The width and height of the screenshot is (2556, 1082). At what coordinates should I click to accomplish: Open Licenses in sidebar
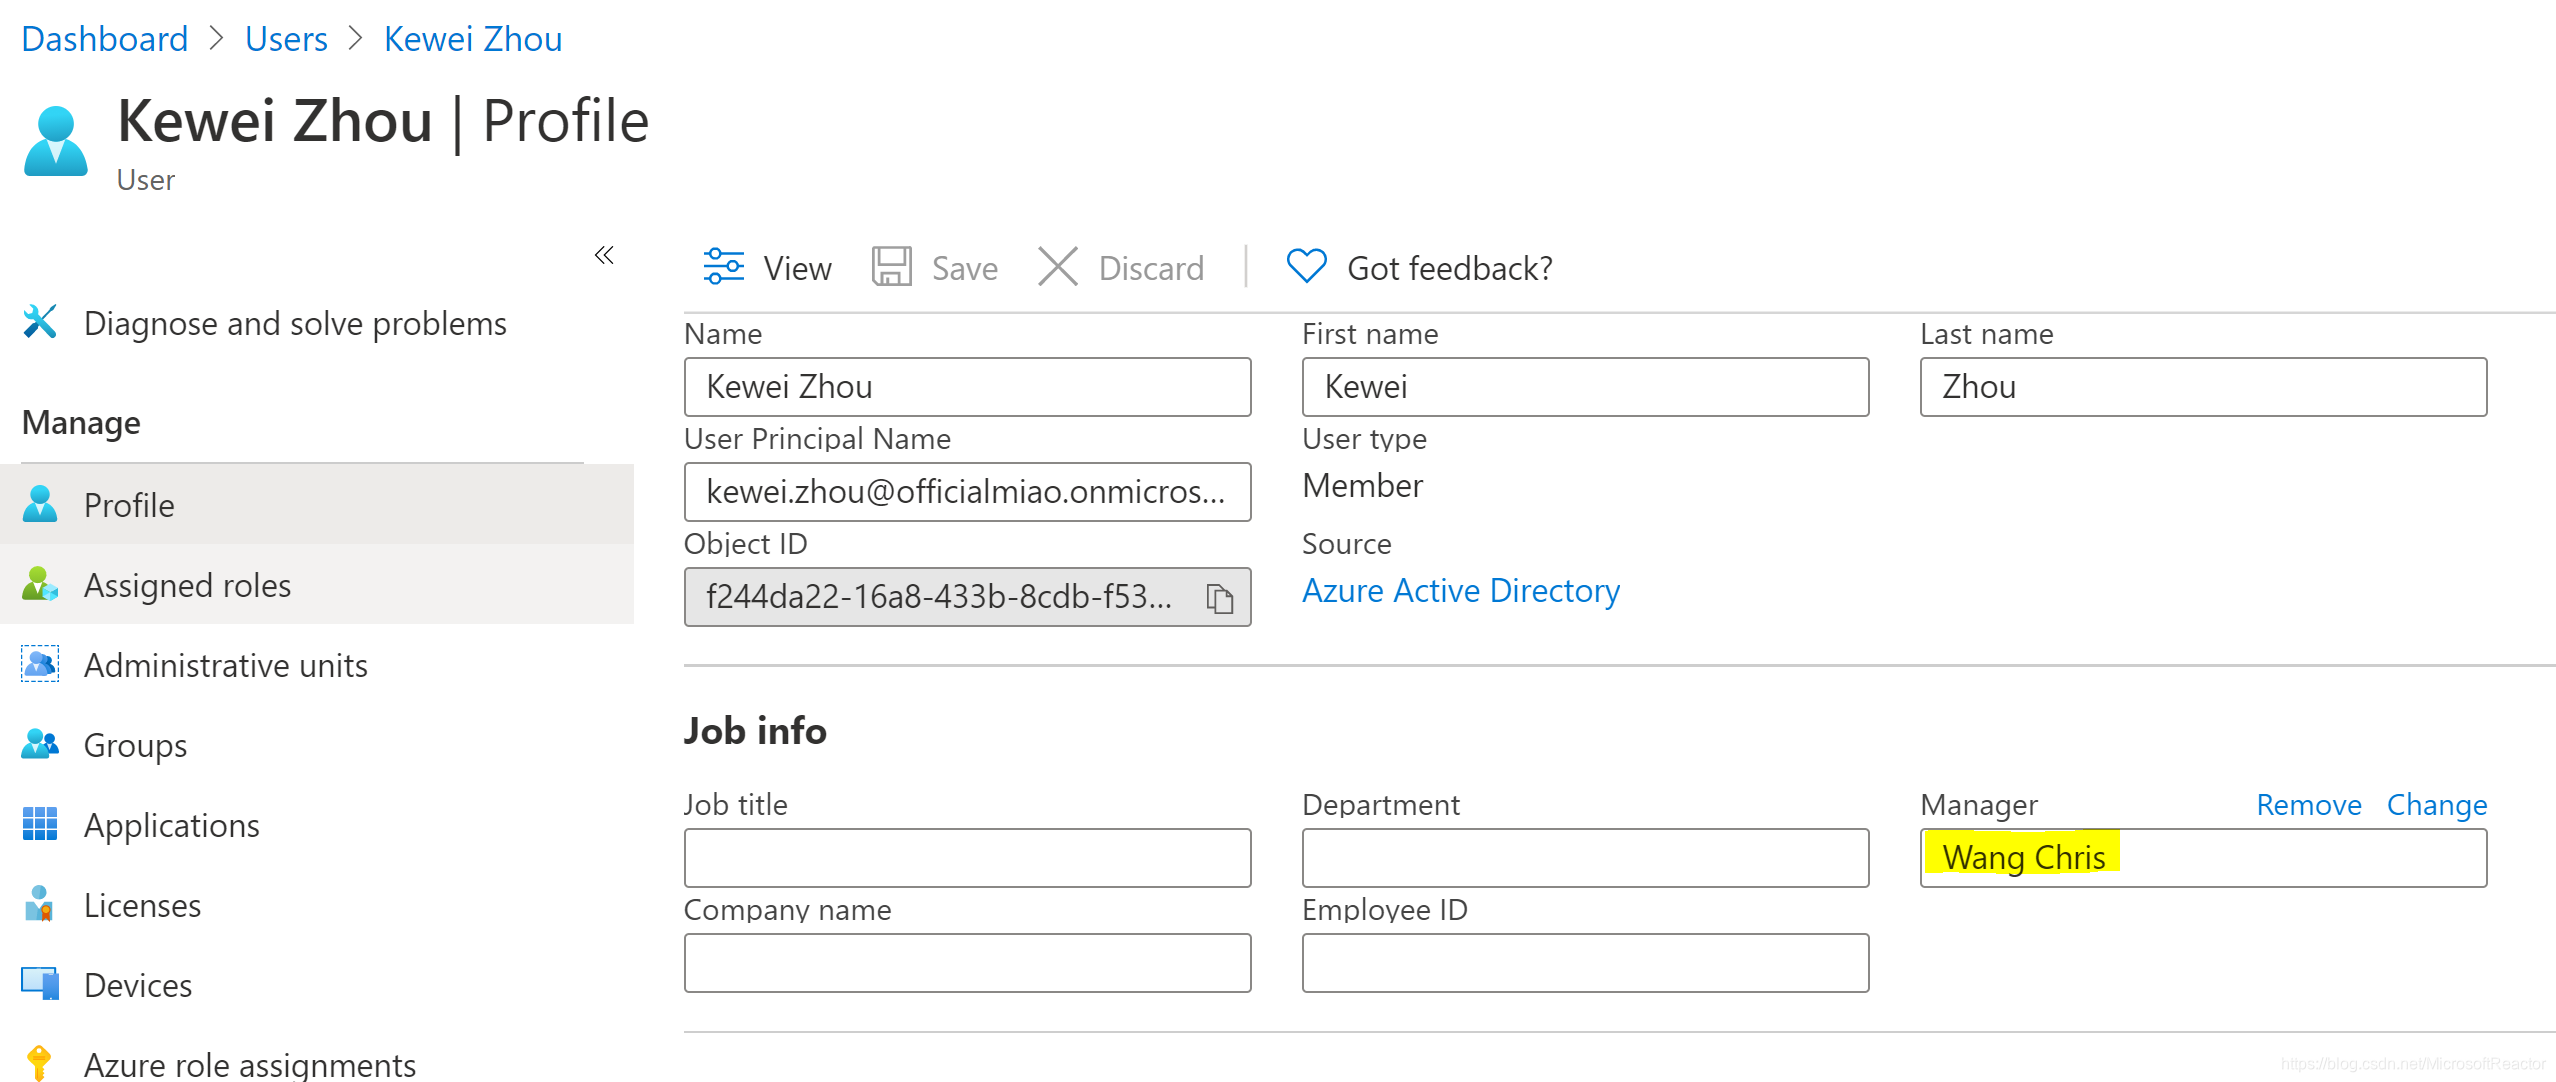click(x=142, y=905)
